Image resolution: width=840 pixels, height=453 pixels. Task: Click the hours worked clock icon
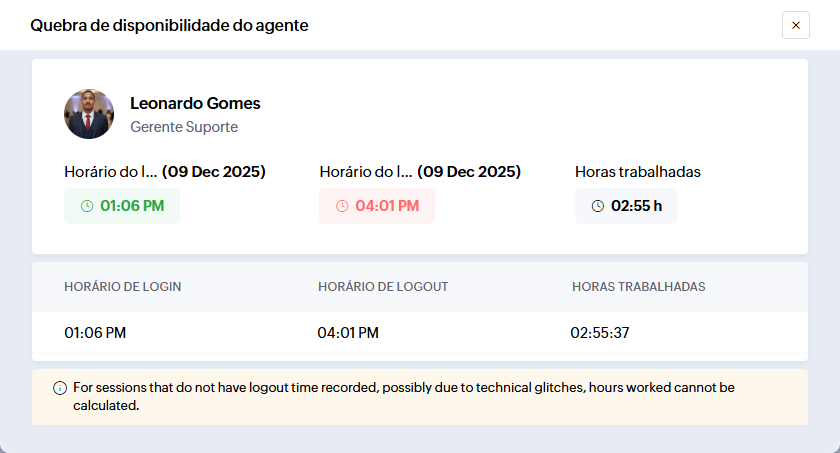click(x=598, y=206)
